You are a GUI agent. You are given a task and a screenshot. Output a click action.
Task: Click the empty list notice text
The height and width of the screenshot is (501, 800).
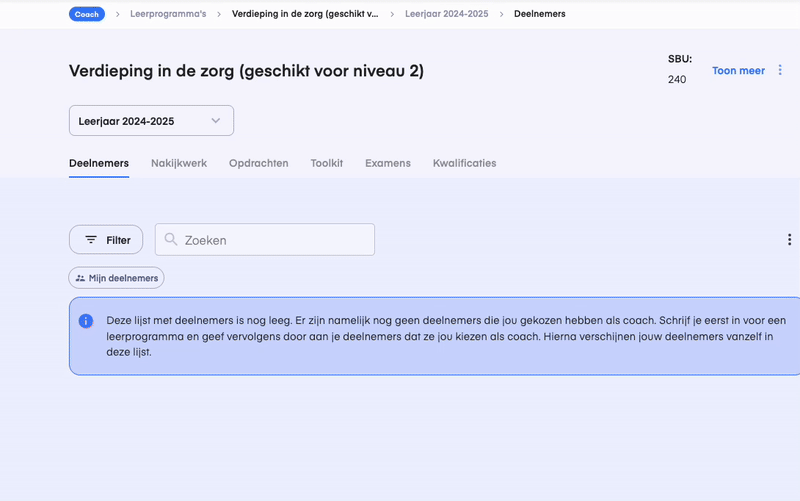[x=446, y=336]
